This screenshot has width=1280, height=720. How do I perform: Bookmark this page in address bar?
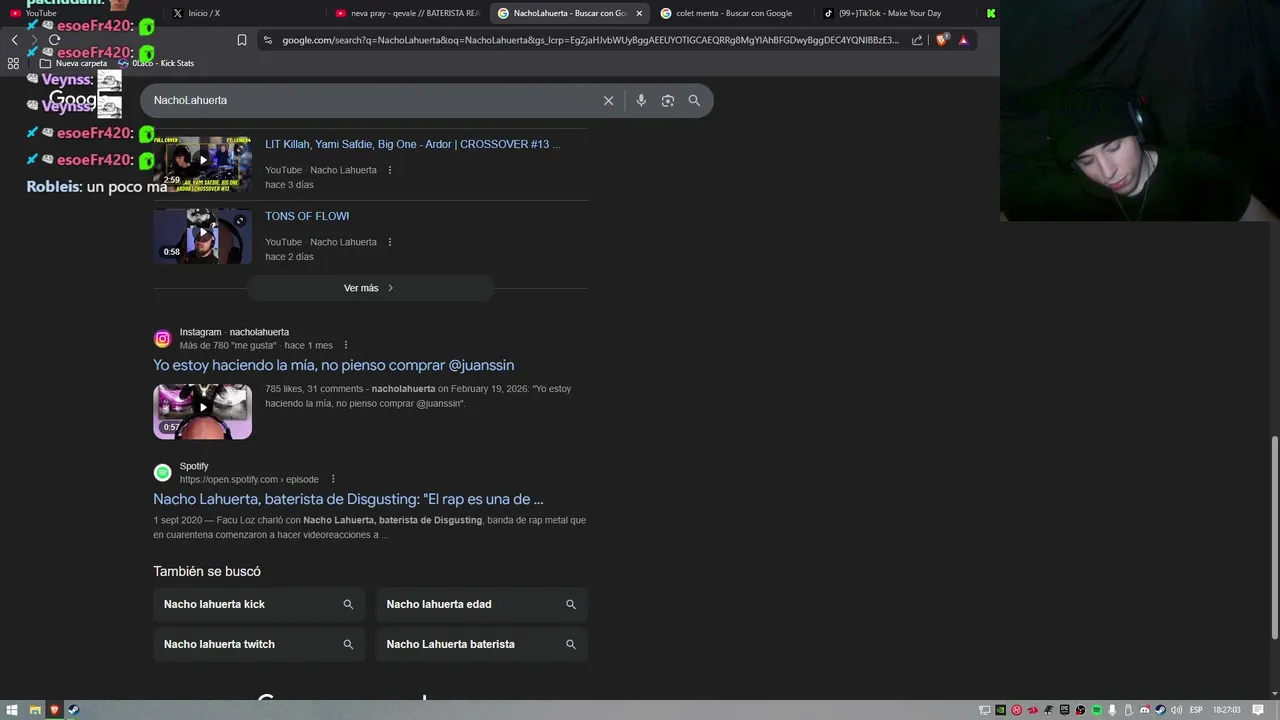[242, 40]
